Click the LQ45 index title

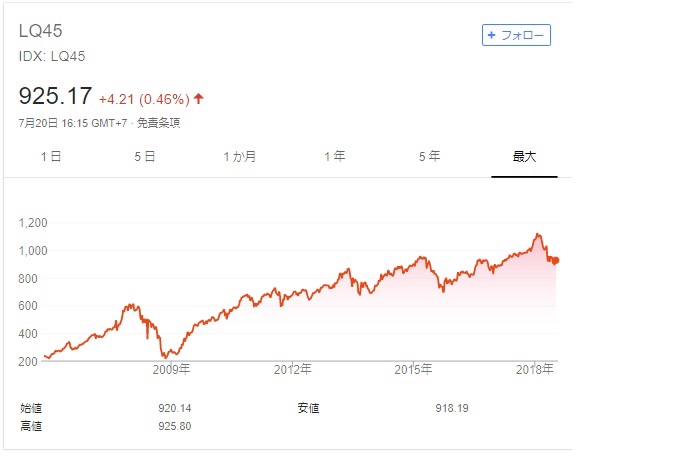pyautogui.click(x=40, y=31)
